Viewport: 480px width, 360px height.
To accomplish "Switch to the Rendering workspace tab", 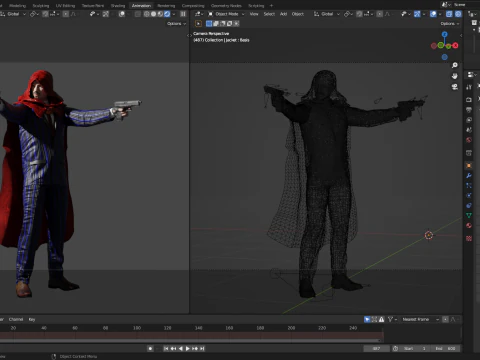I will click(166, 6).
